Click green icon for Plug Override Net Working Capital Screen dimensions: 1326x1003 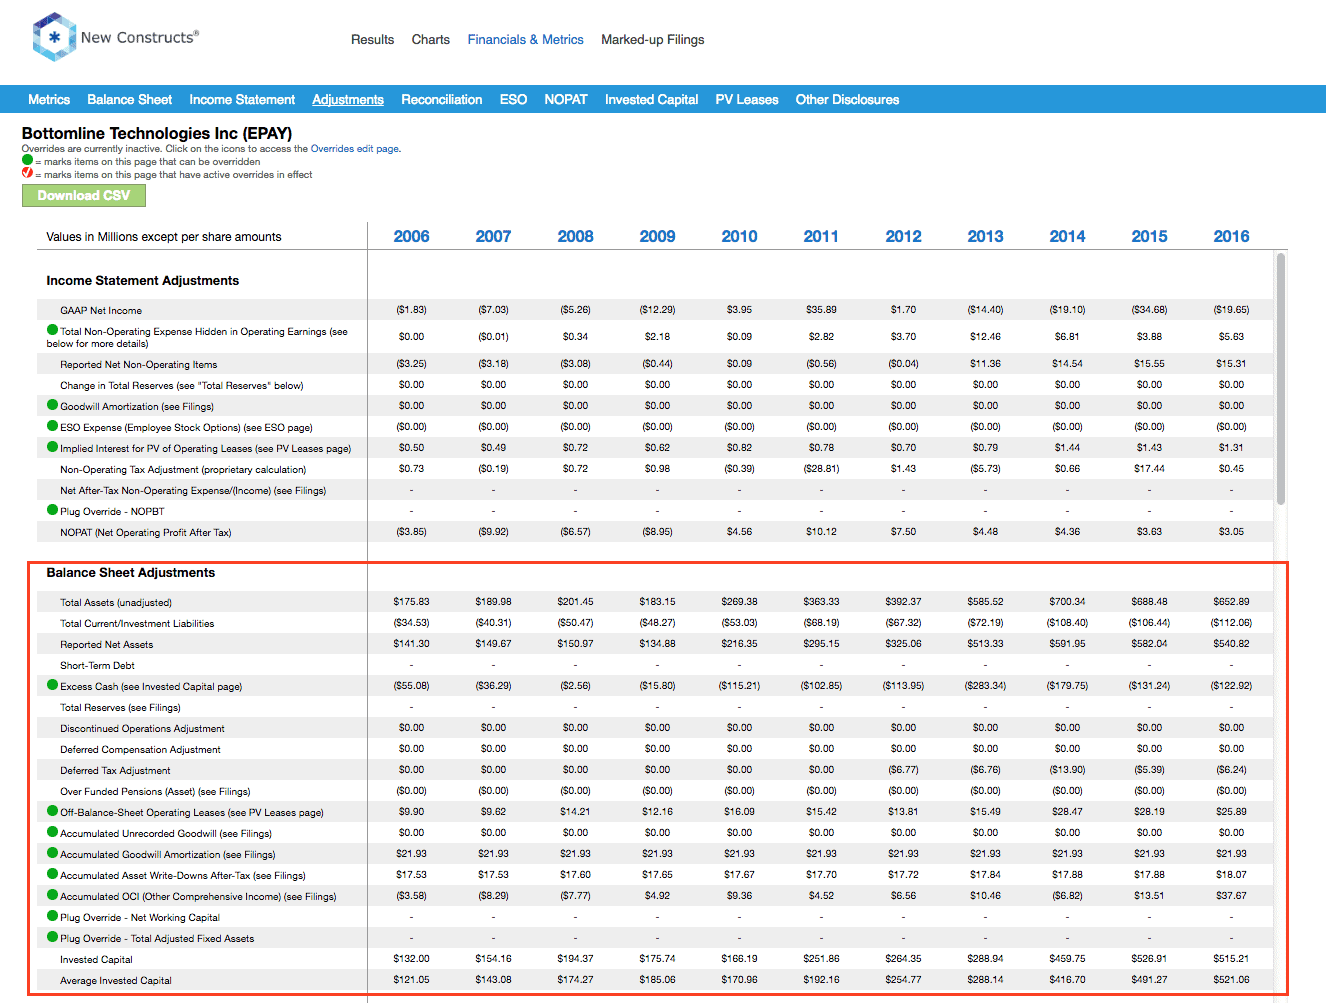coord(52,916)
